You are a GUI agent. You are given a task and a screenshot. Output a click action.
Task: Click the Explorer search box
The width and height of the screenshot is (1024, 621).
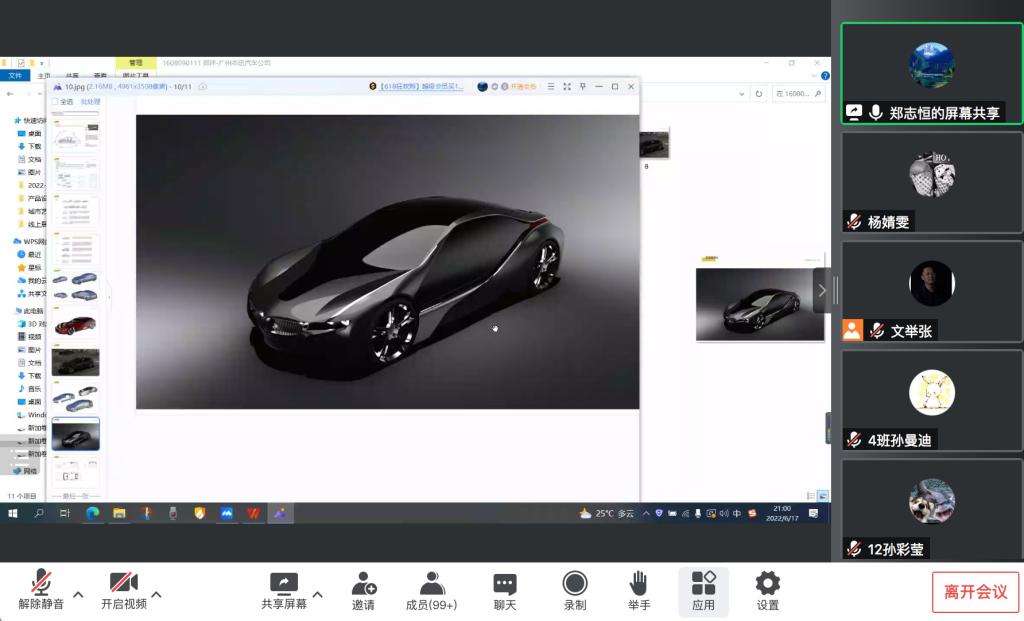pyautogui.click(x=797, y=94)
